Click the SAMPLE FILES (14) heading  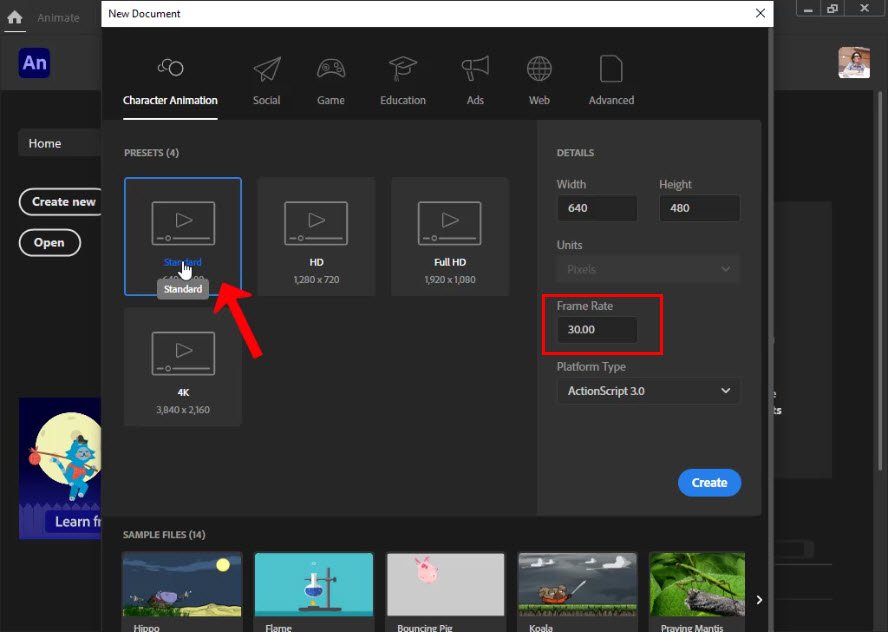pyautogui.click(x=164, y=535)
